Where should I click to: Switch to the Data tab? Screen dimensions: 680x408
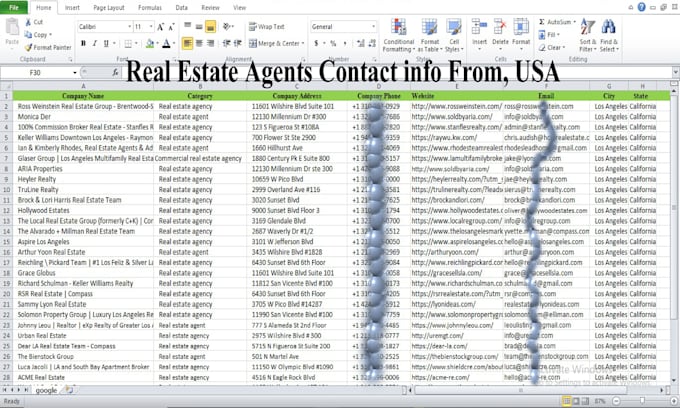coord(182,8)
